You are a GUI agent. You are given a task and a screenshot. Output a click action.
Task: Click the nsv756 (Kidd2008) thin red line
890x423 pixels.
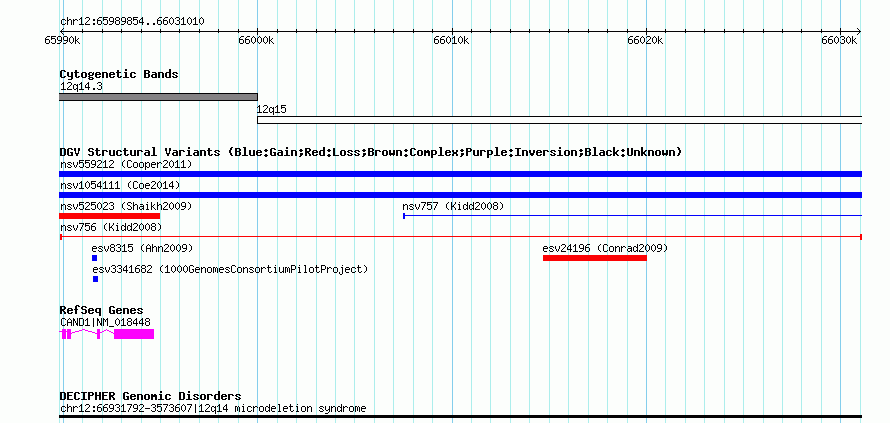460,237
